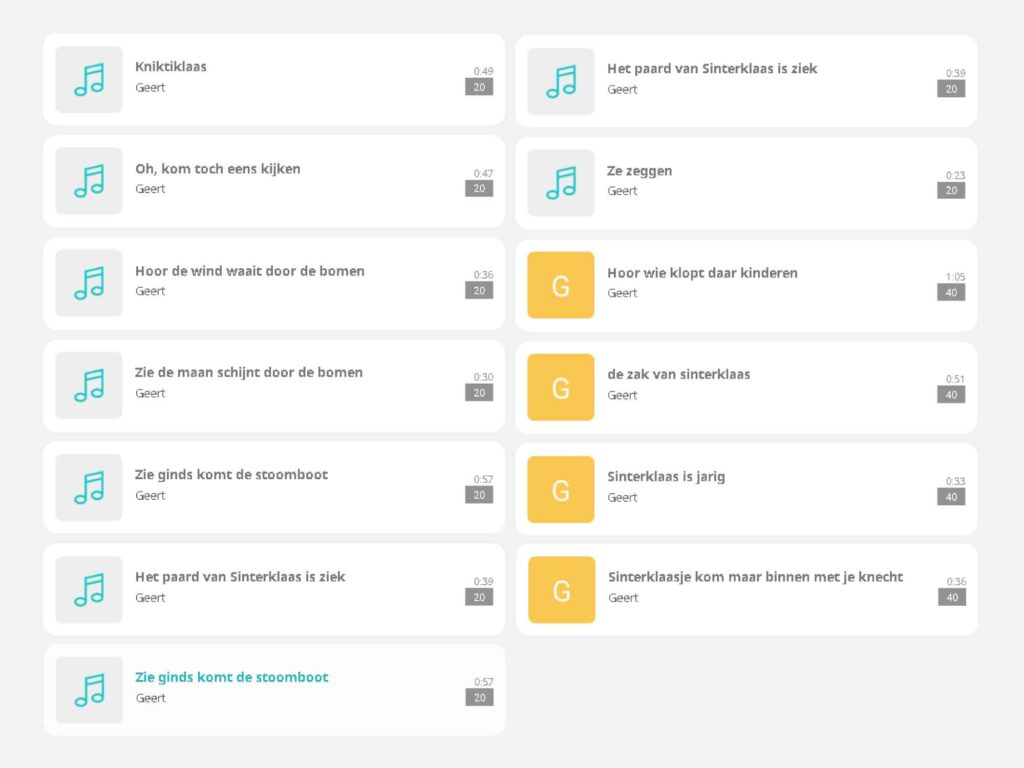Select yellow G thumbnail for de zak van sinterklaas
Image resolution: width=1024 pixels, height=768 pixels.
click(561, 387)
